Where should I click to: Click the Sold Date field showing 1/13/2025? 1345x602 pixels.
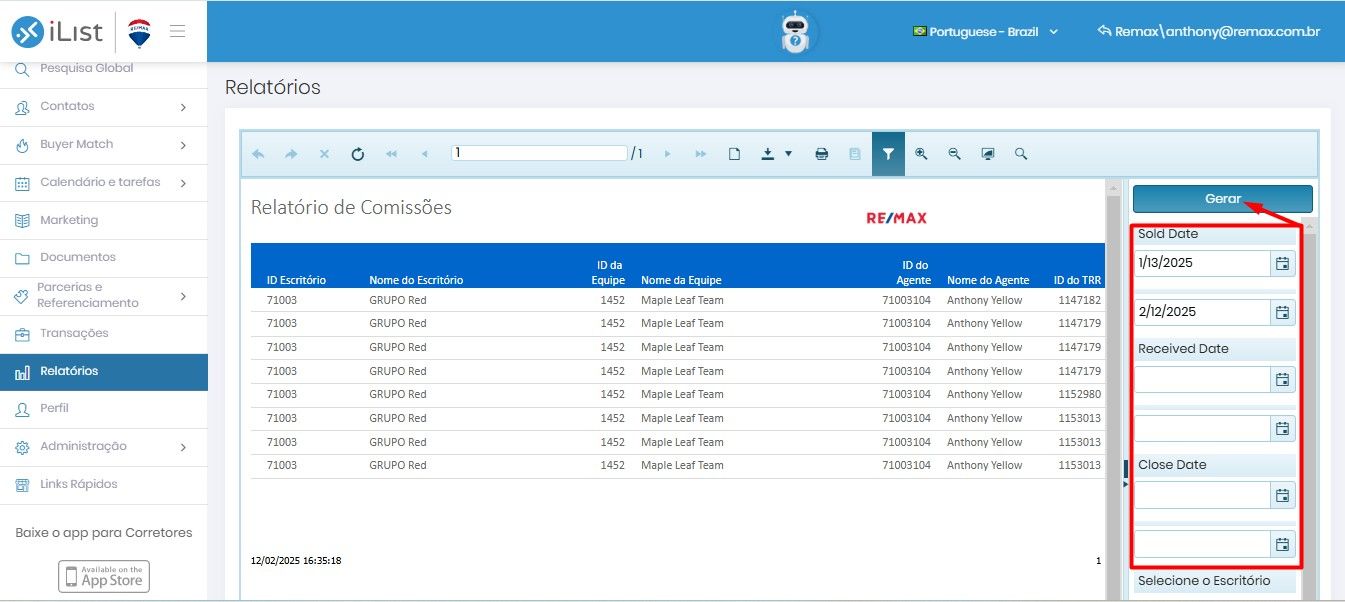click(1202, 263)
